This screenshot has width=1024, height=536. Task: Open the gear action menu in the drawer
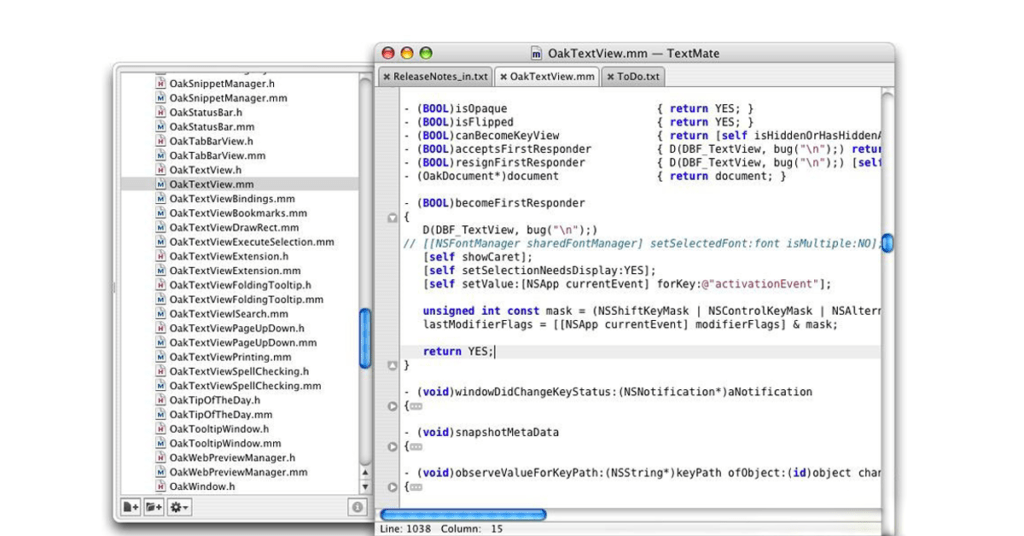(179, 507)
